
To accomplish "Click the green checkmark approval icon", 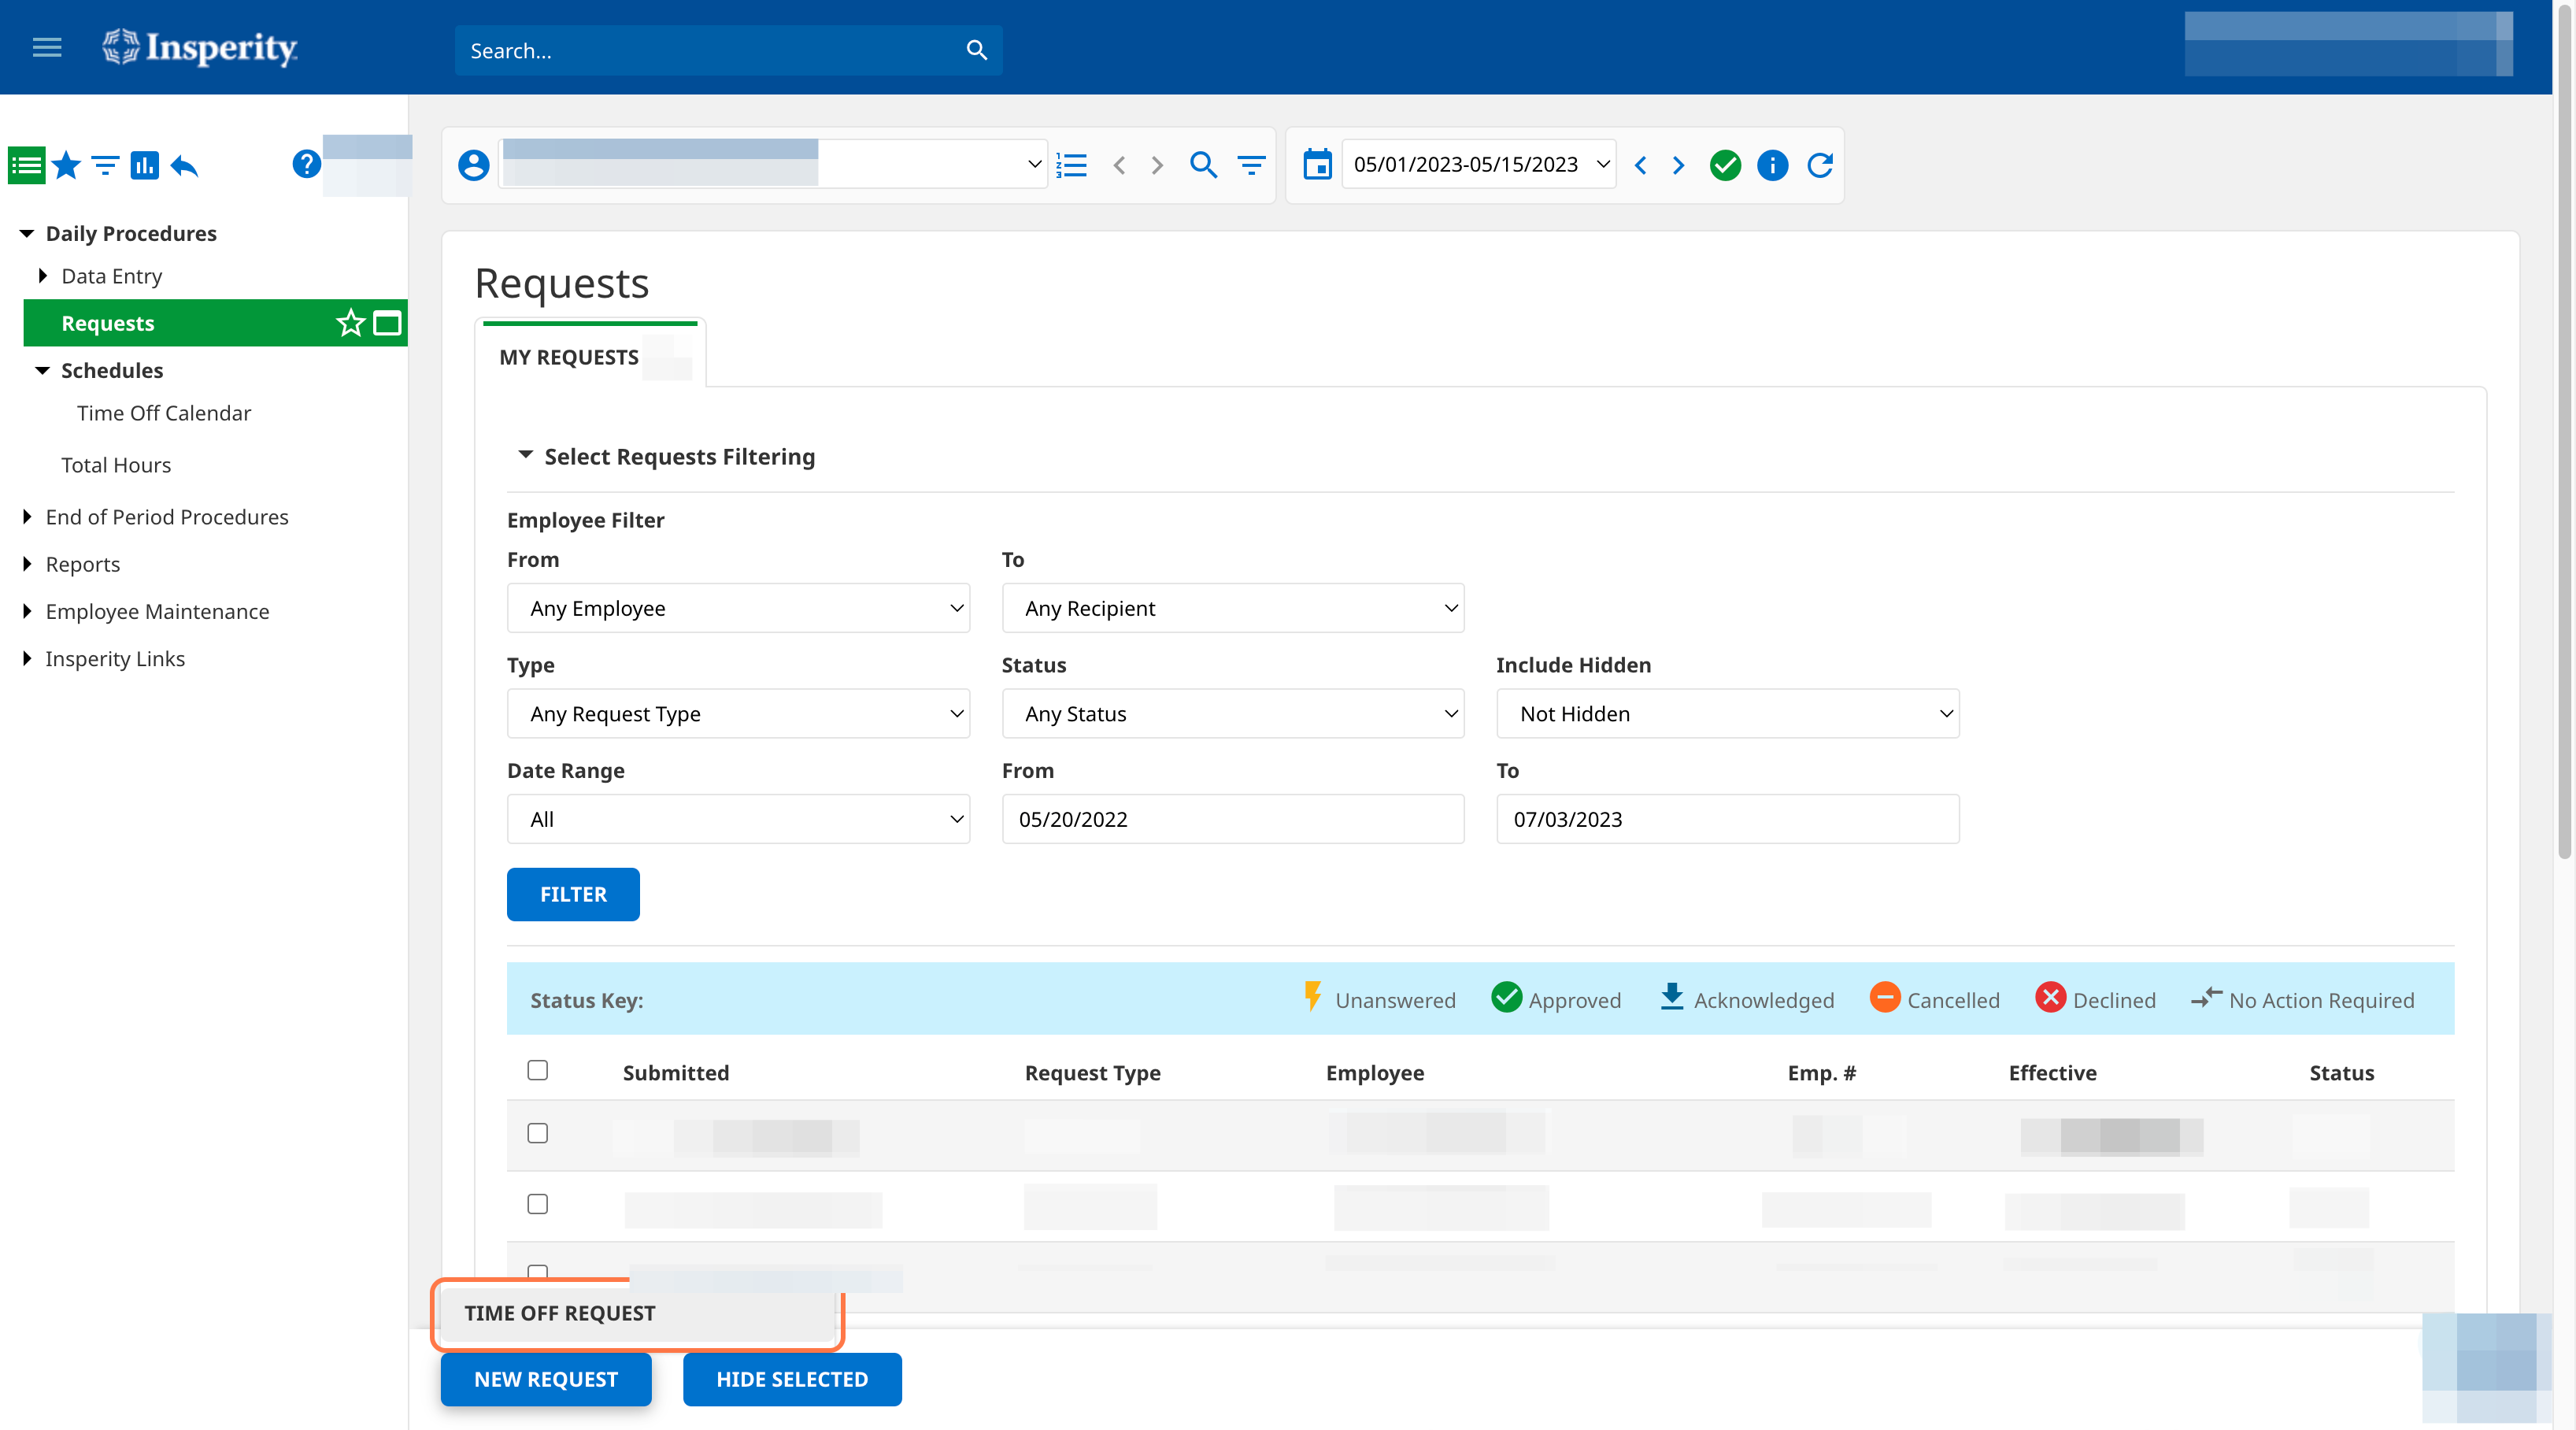I will 1725,165.
